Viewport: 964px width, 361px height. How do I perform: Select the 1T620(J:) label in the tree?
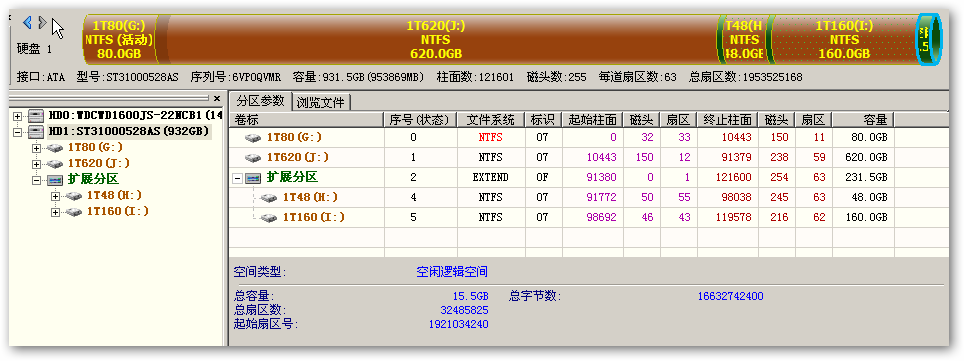tap(98, 163)
